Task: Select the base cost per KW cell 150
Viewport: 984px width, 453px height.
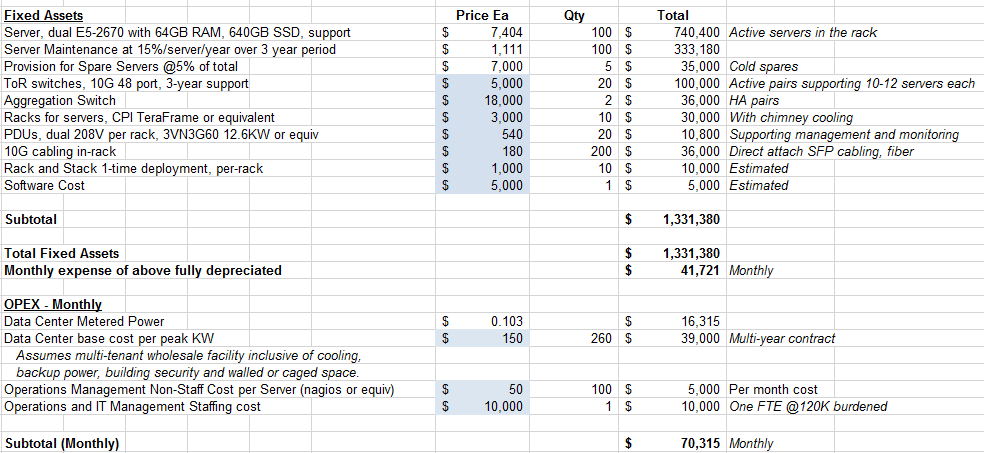Action: pos(483,338)
